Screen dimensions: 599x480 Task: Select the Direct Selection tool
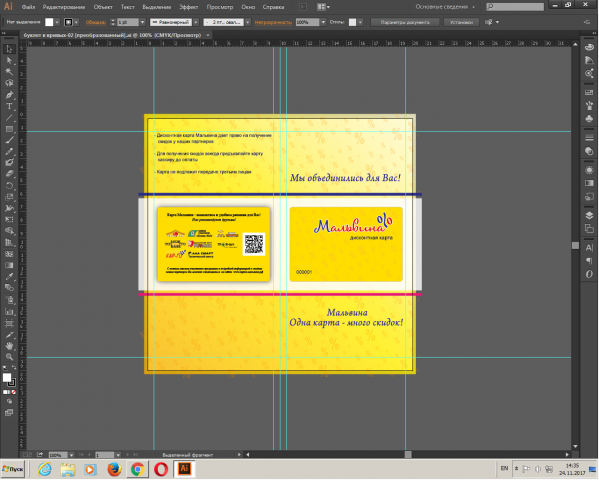[x=9, y=60]
